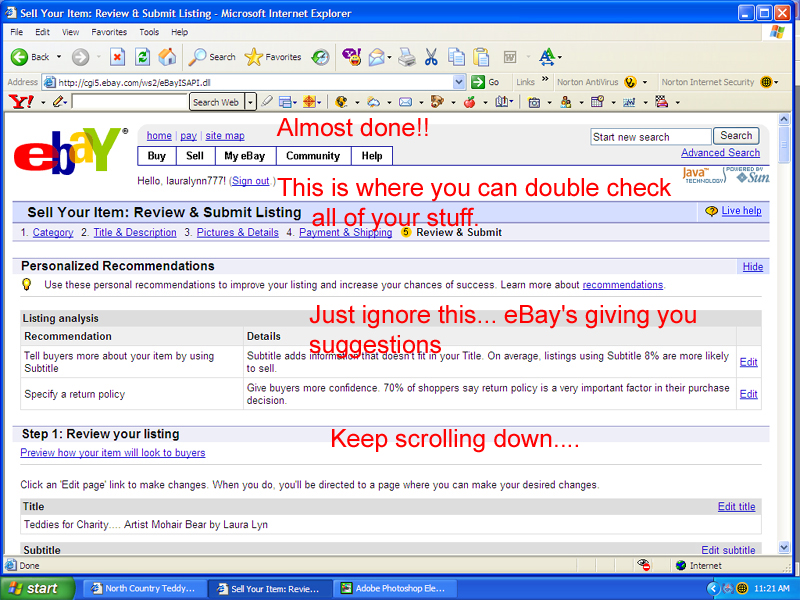Click the Print icon in the toolbar
Image resolution: width=800 pixels, height=600 pixels.
point(407,57)
